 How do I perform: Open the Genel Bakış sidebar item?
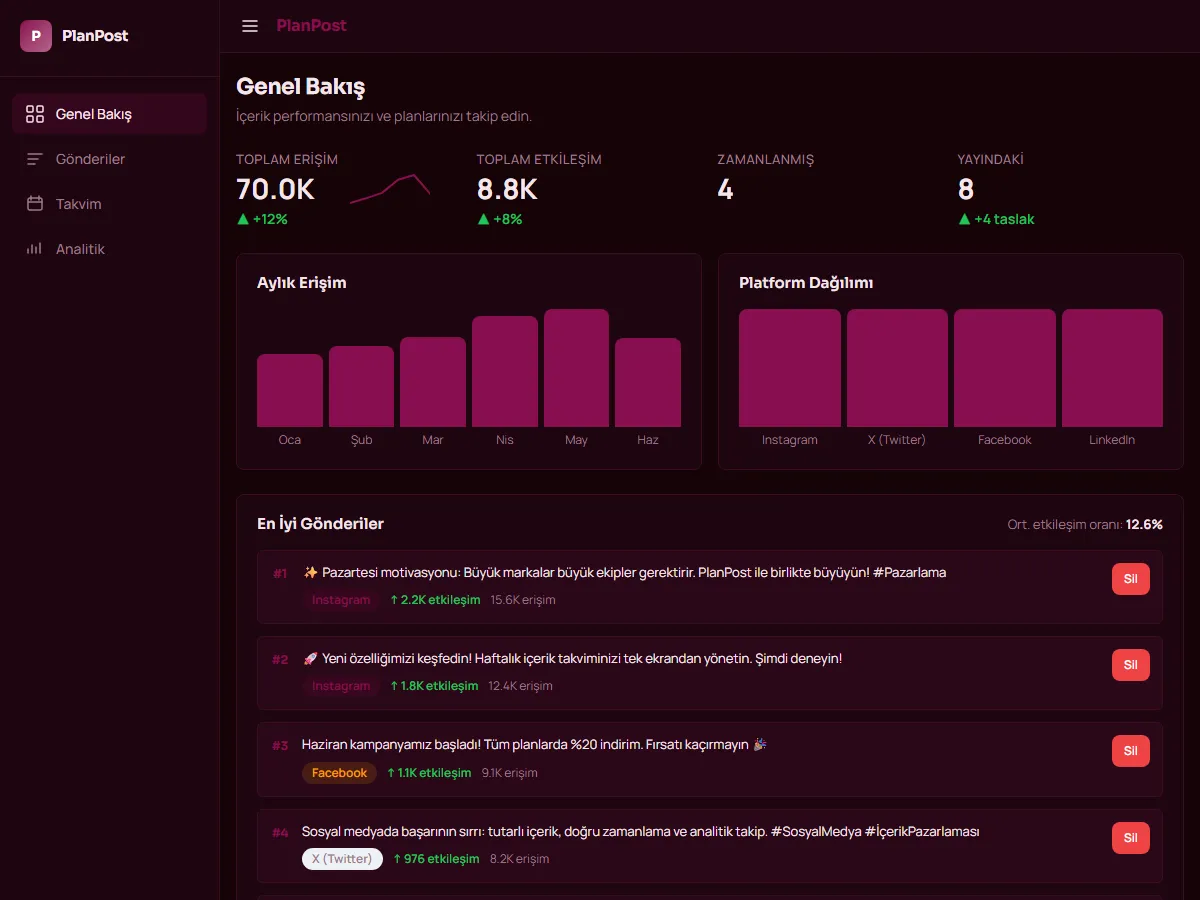click(x=109, y=114)
